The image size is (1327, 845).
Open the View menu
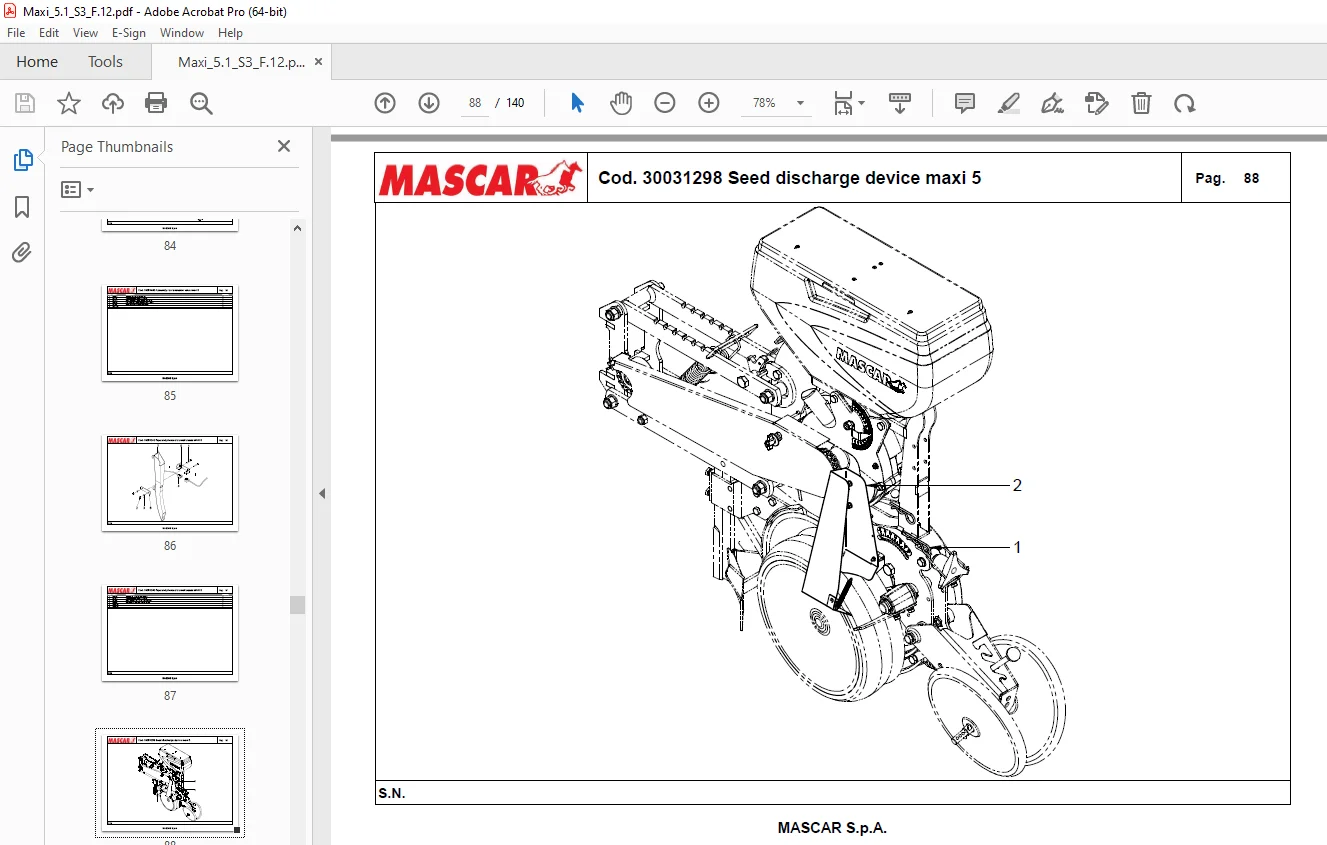tap(85, 33)
